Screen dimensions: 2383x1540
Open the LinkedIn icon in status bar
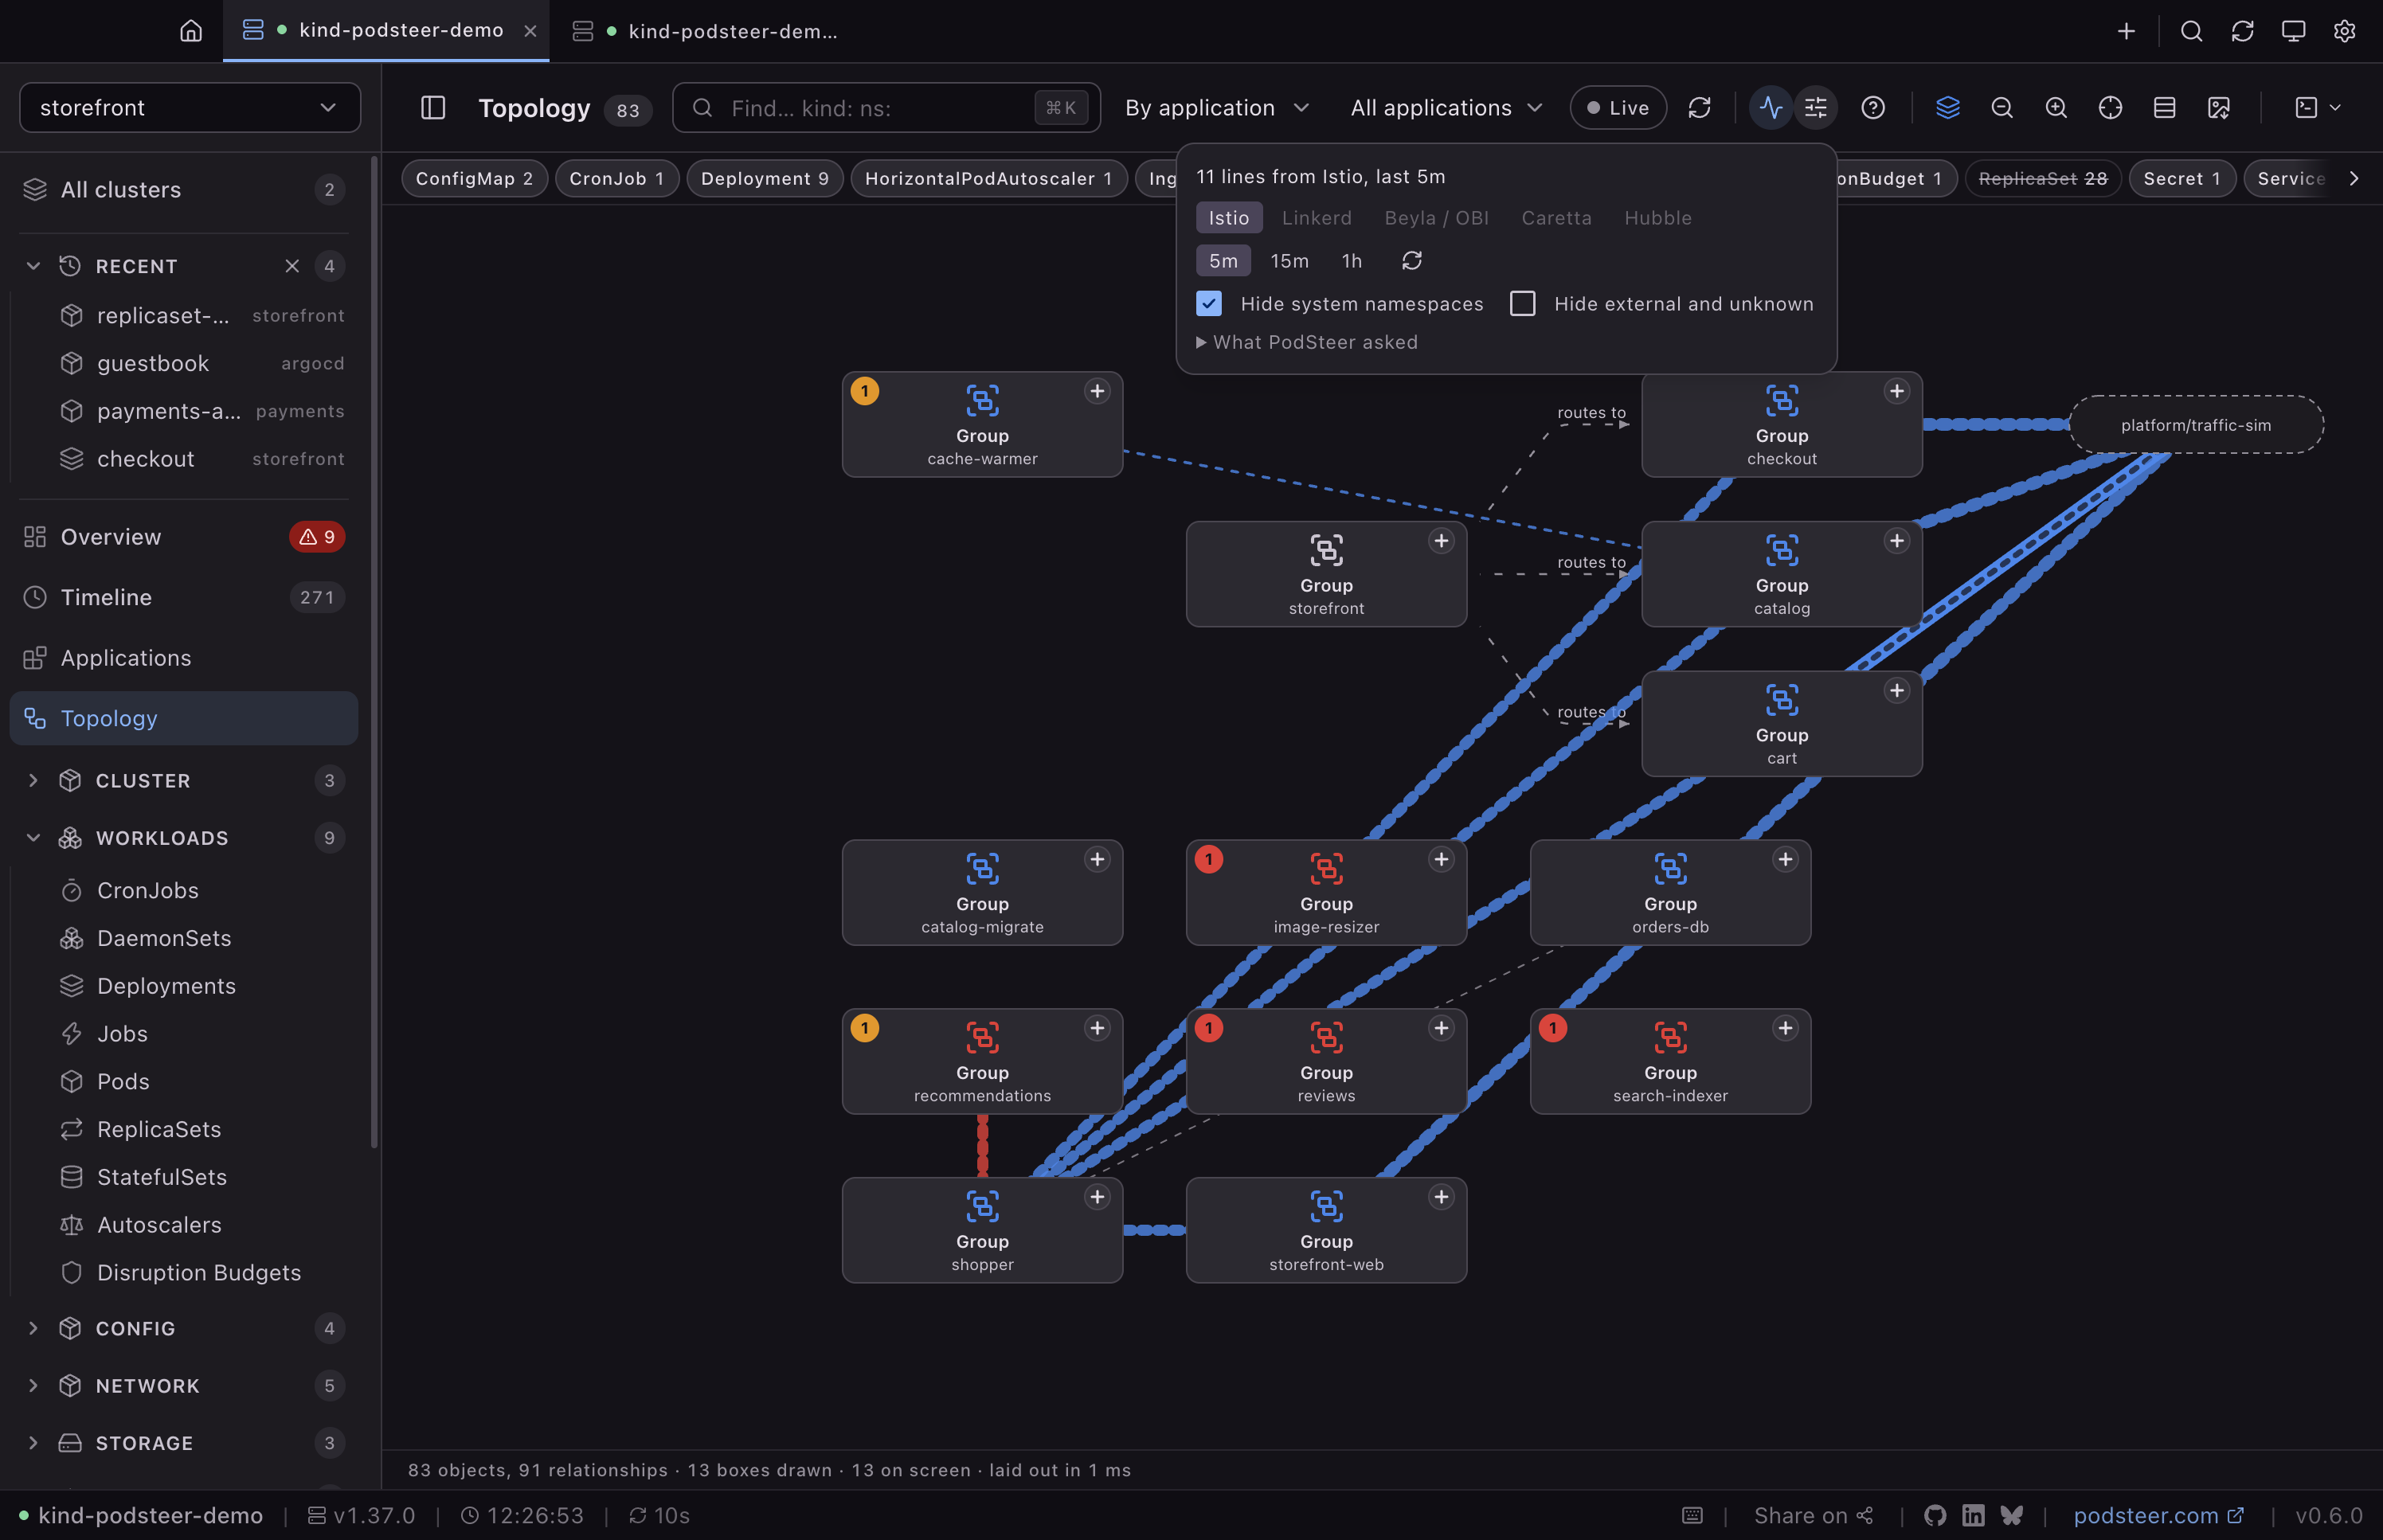[x=1973, y=1515]
